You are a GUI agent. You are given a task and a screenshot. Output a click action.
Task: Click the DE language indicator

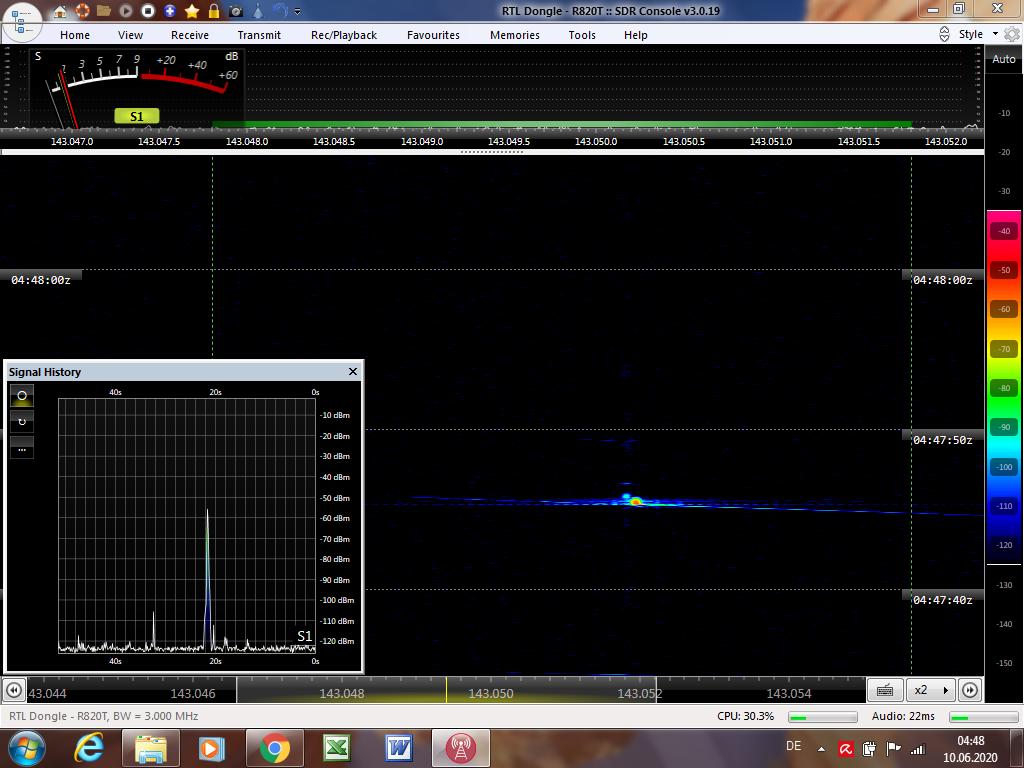[793, 746]
